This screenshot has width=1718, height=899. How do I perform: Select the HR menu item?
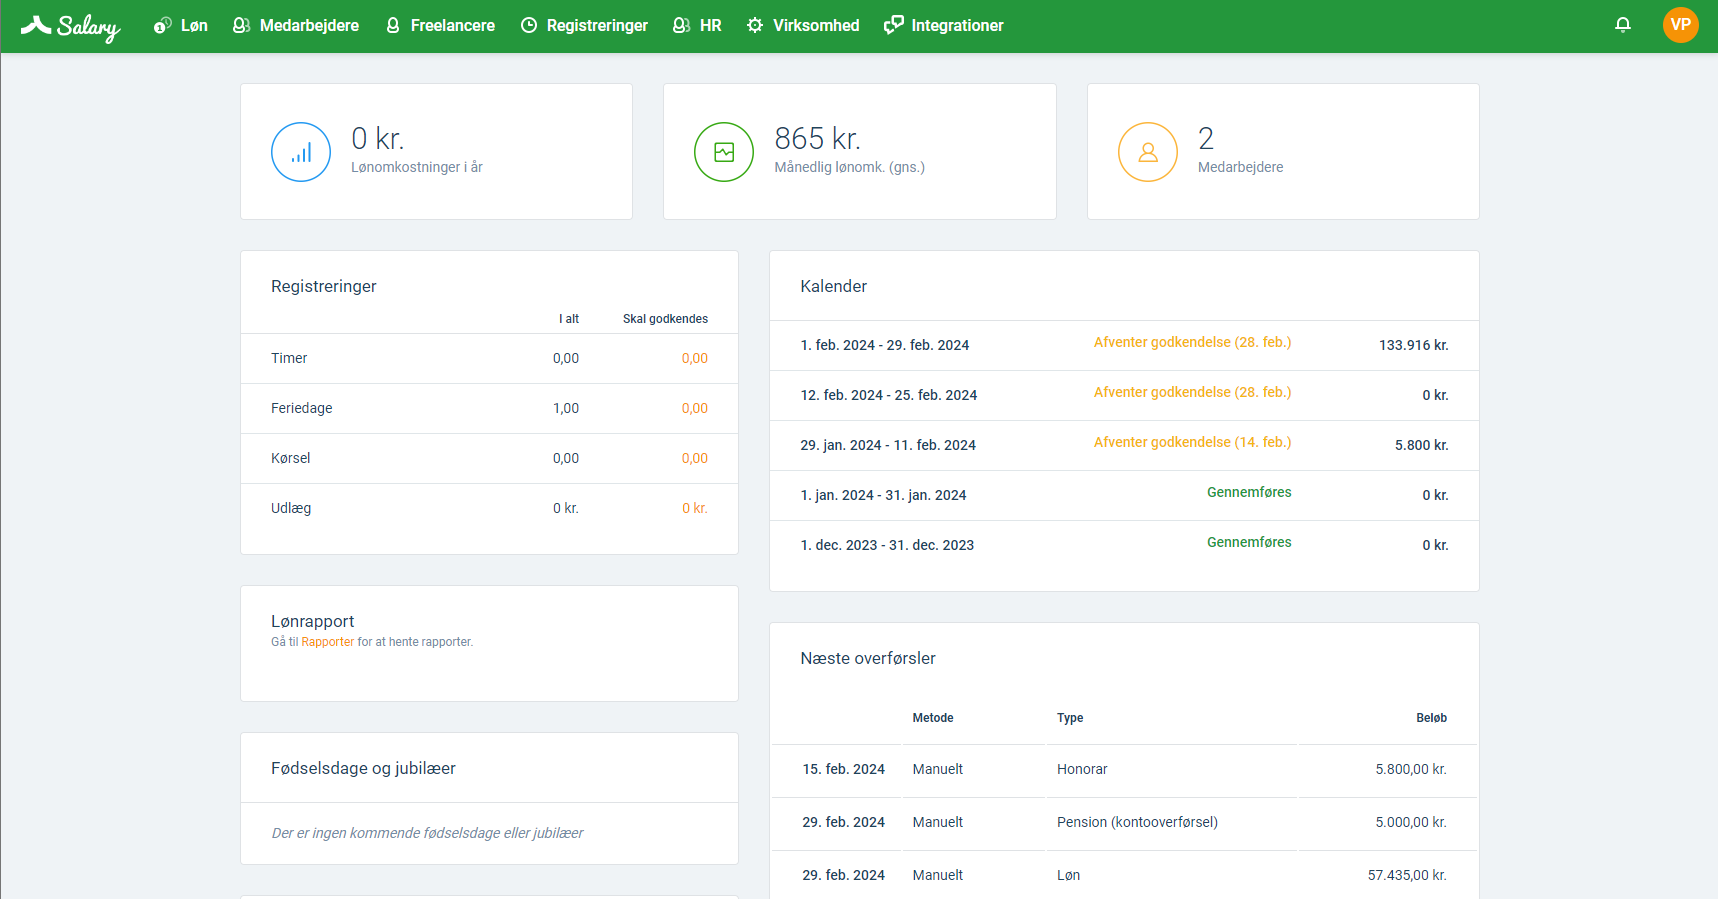point(697,25)
